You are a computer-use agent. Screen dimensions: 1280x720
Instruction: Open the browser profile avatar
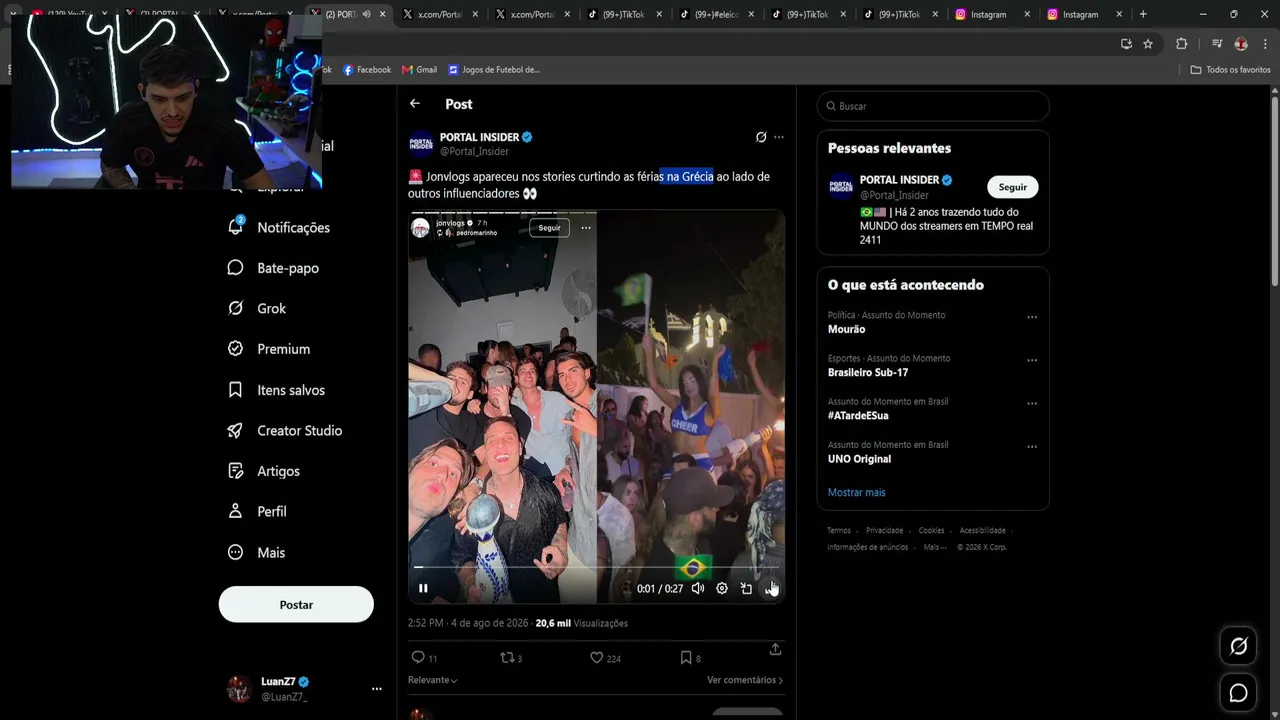[x=1241, y=44]
